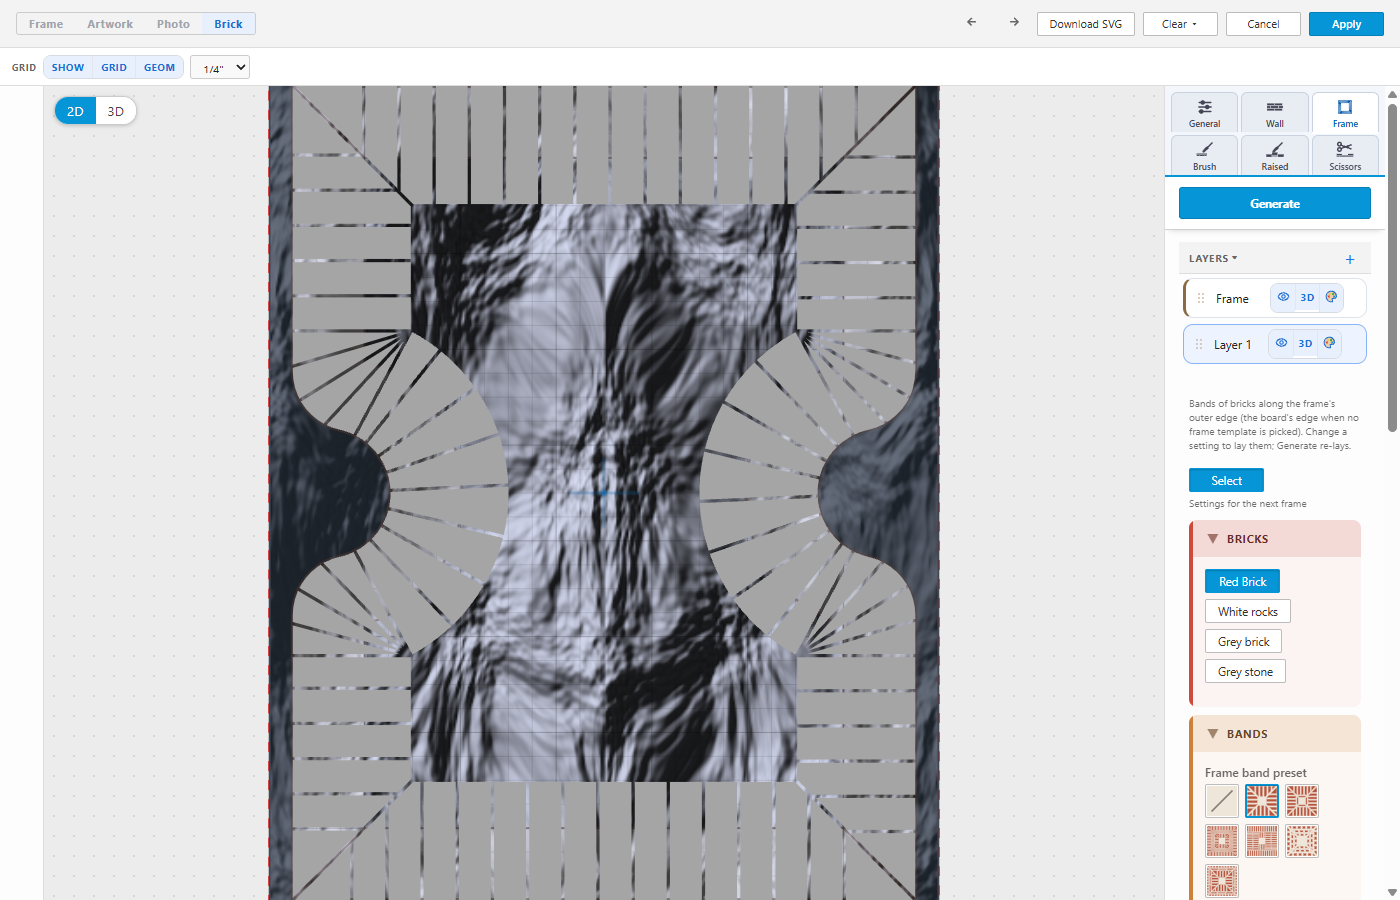Toggle grid SHOW option

pos(68,67)
